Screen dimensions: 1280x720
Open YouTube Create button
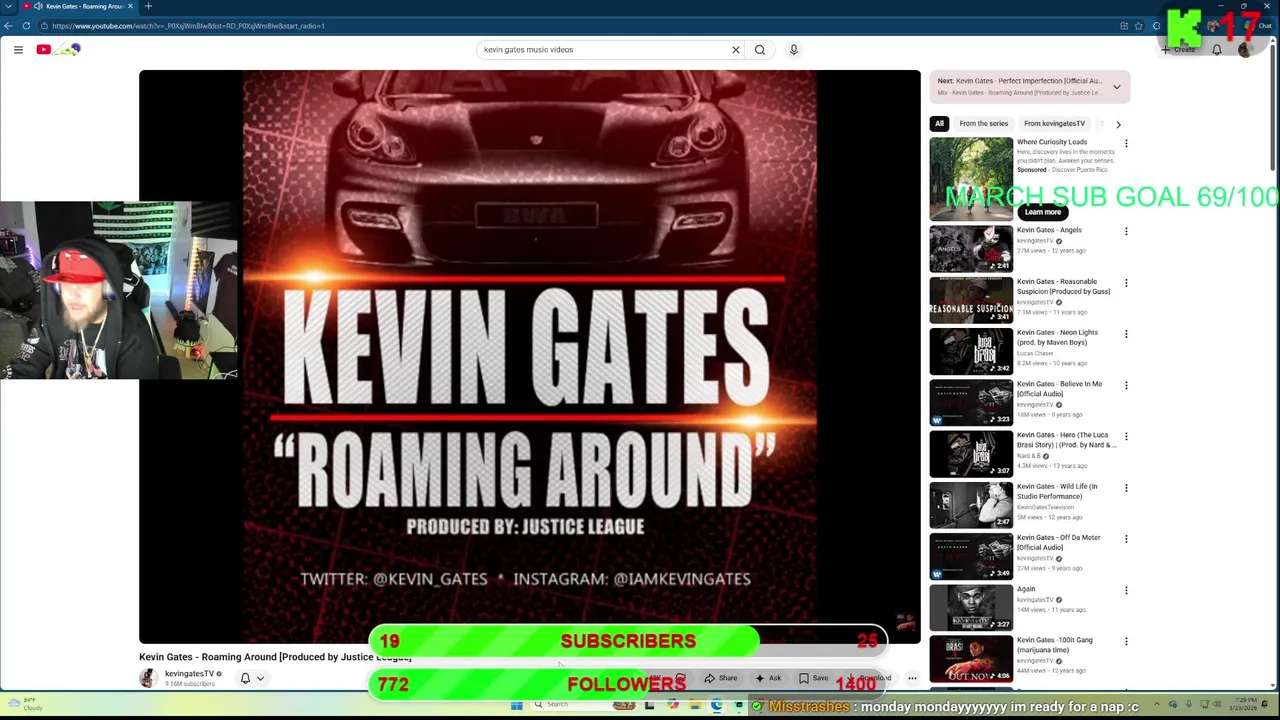point(1180,49)
